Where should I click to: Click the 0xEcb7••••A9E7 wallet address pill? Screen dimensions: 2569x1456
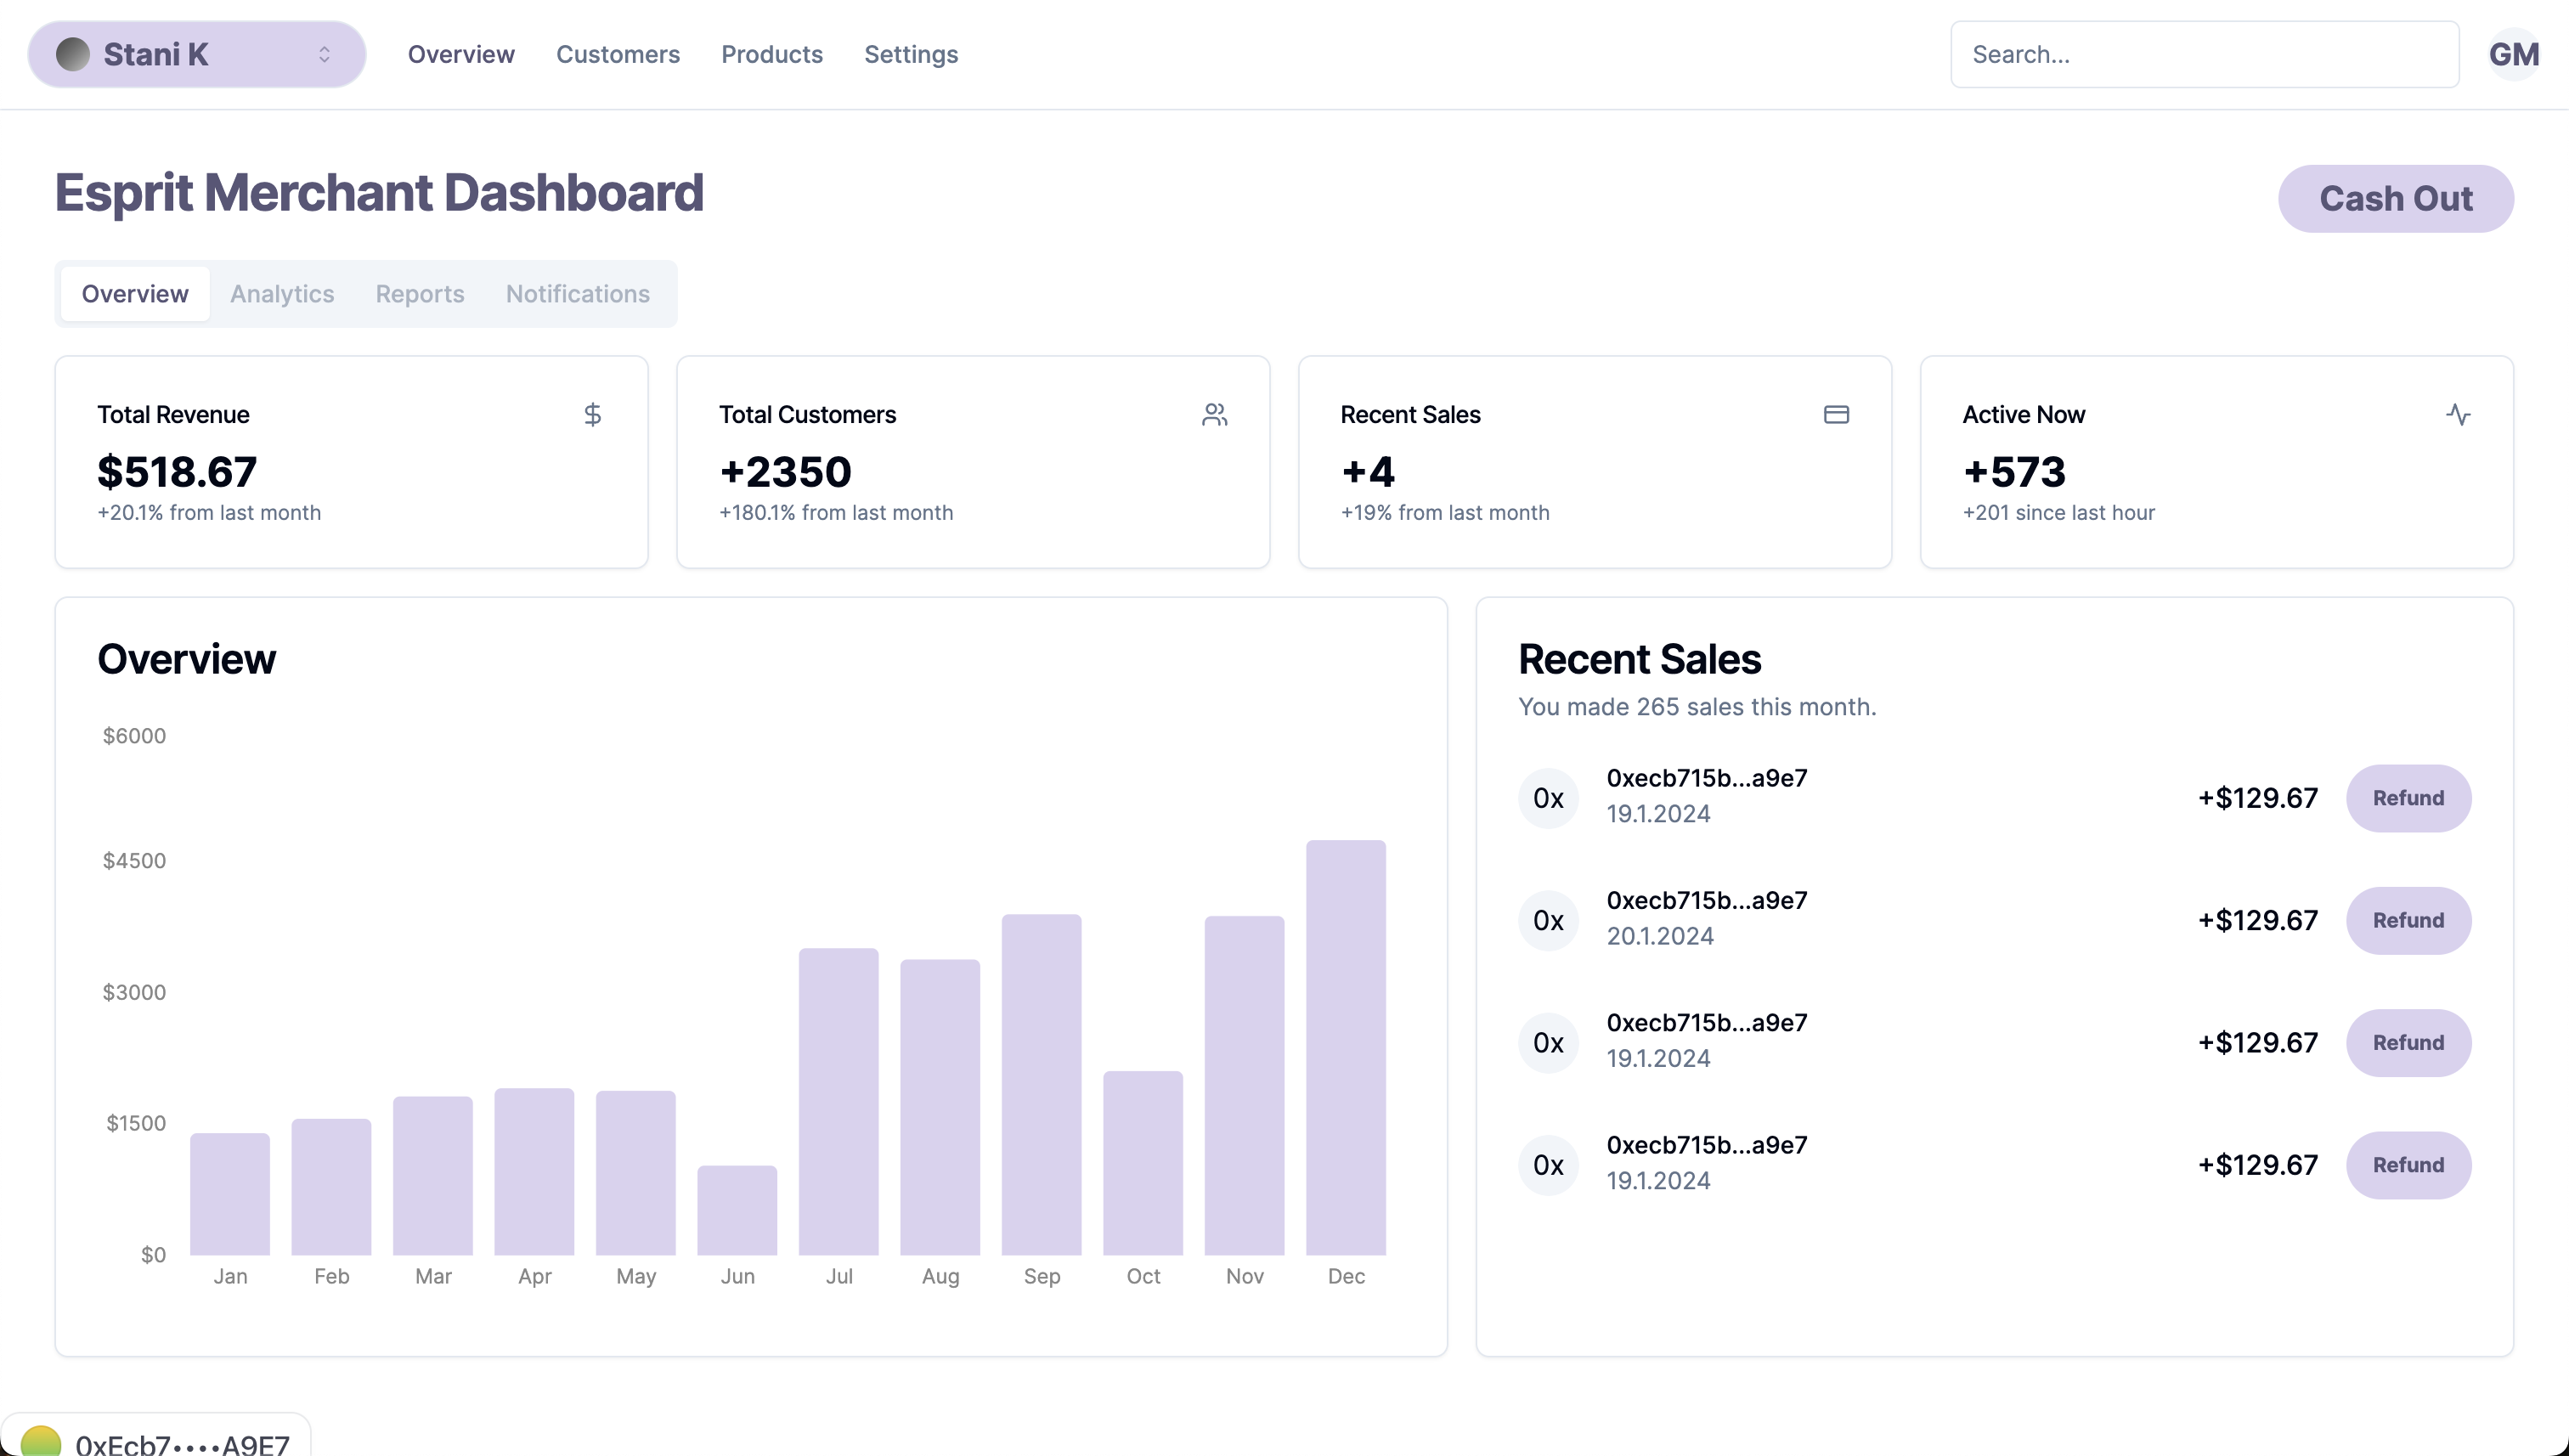(x=156, y=1436)
